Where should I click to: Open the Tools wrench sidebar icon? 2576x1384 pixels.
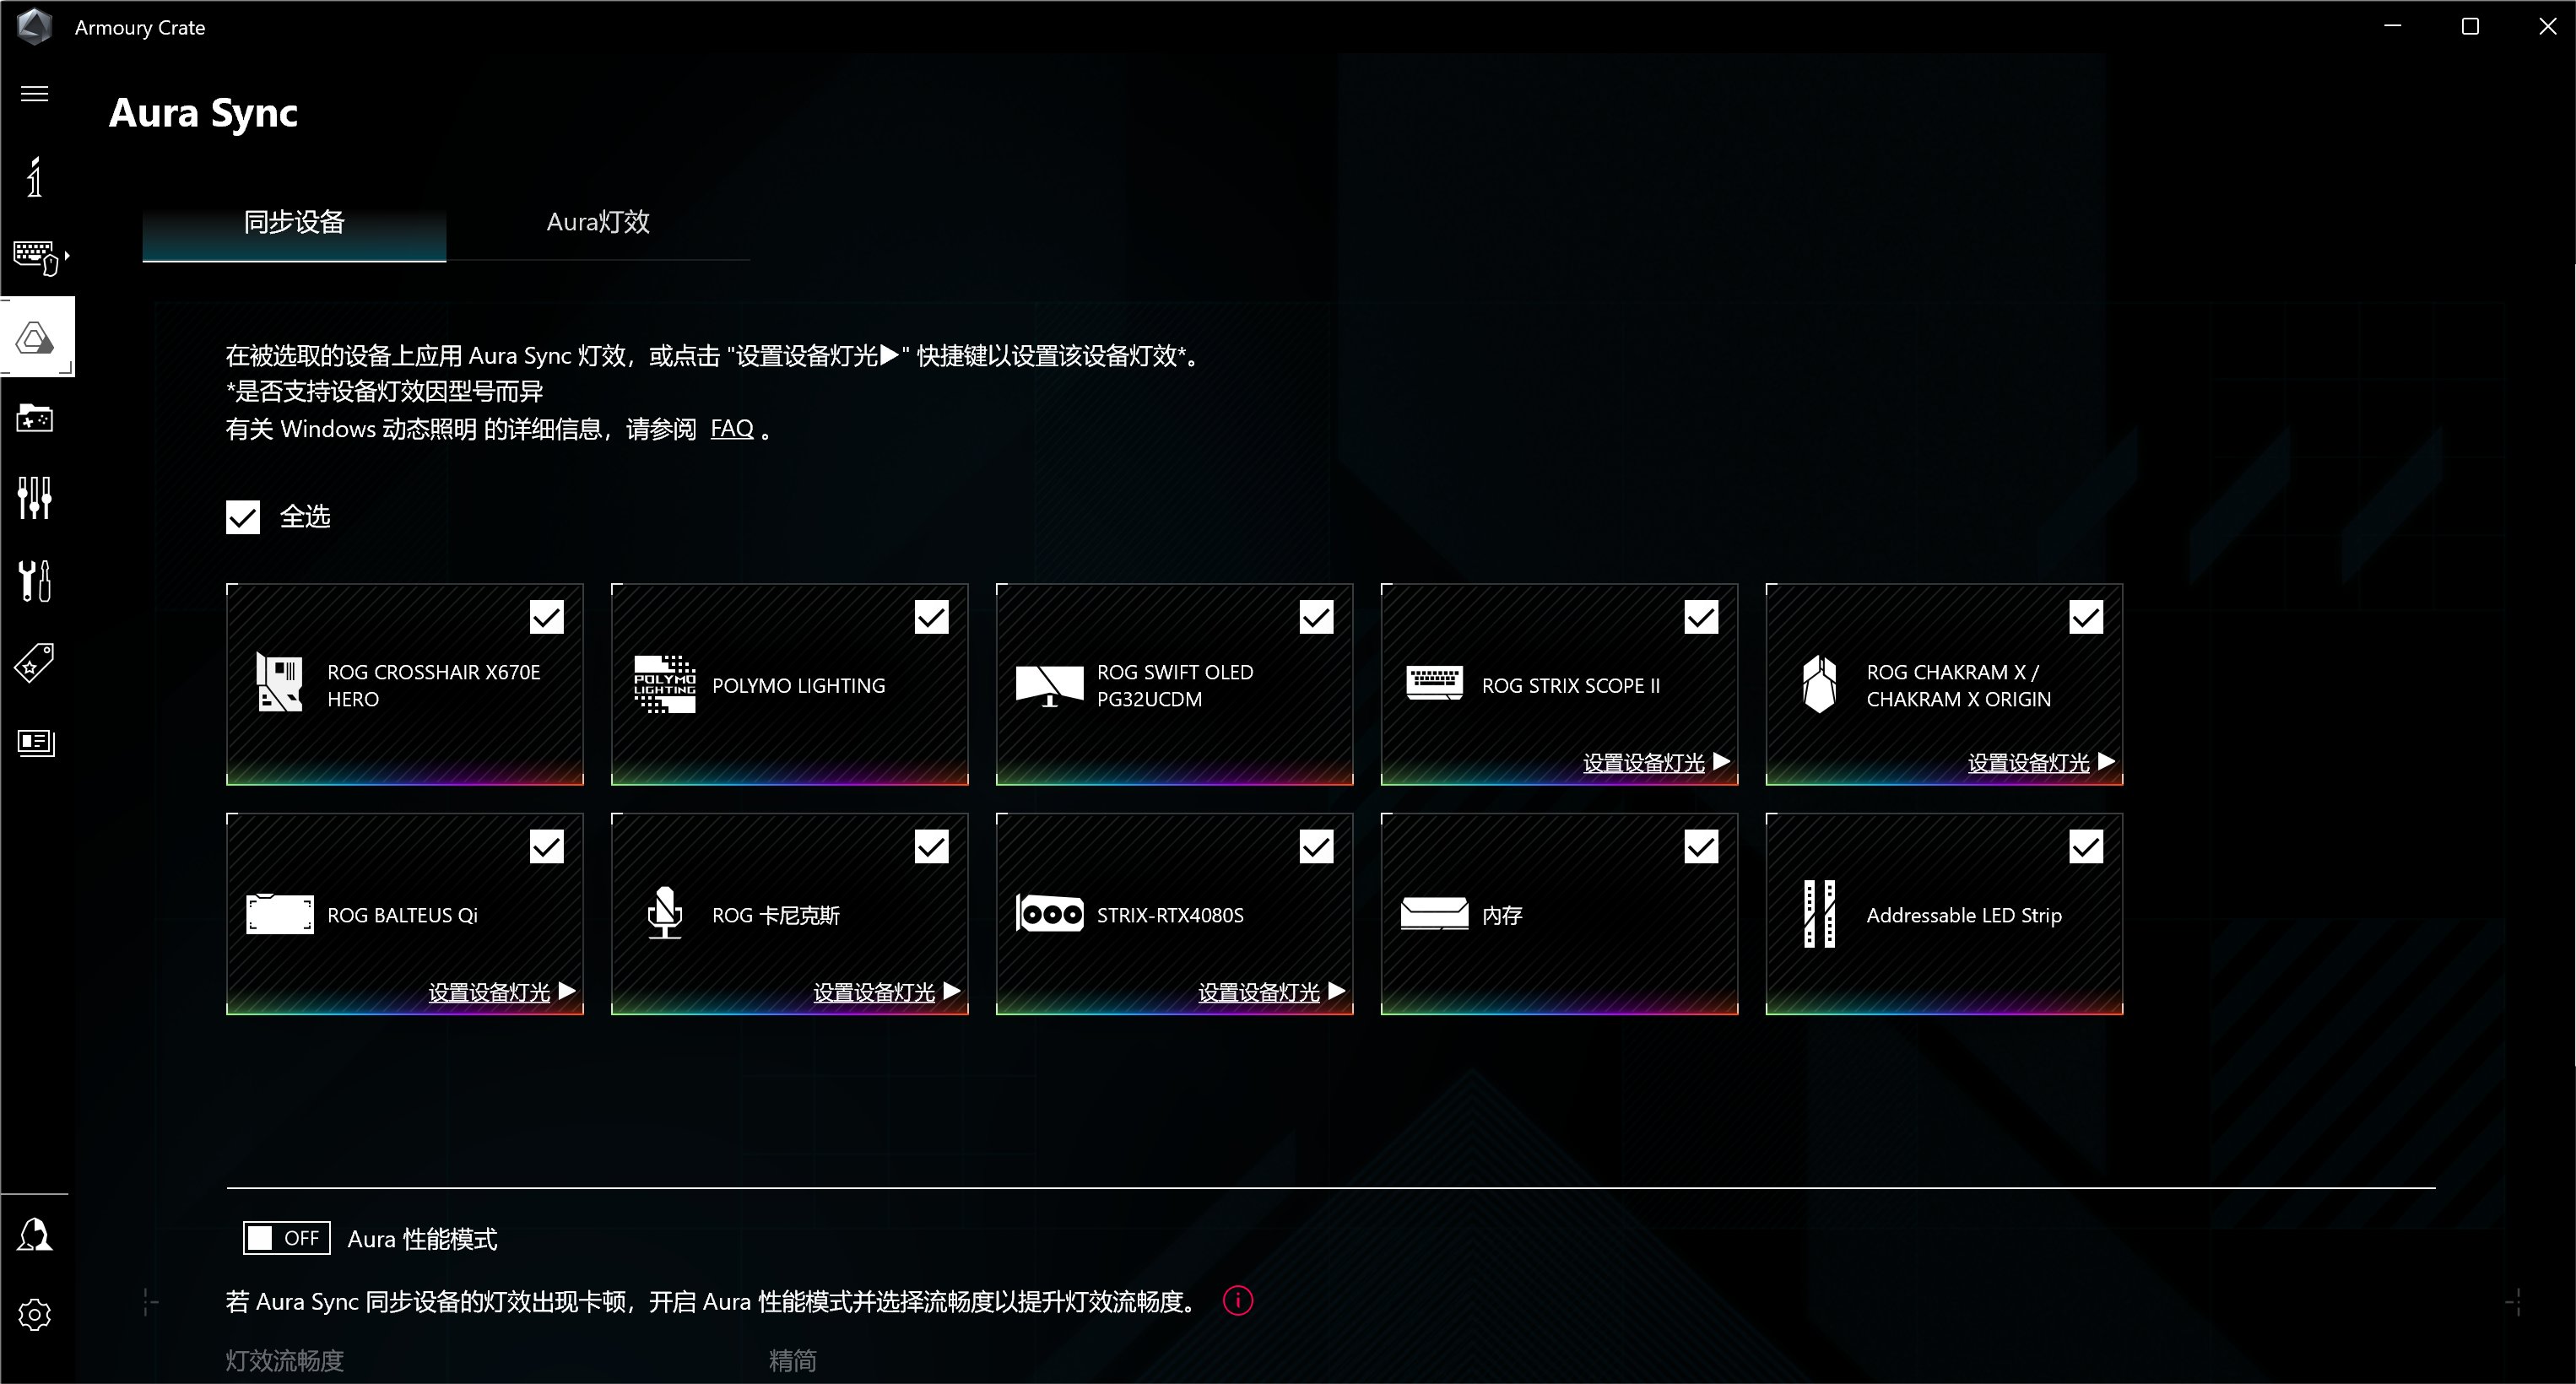[x=35, y=580]
